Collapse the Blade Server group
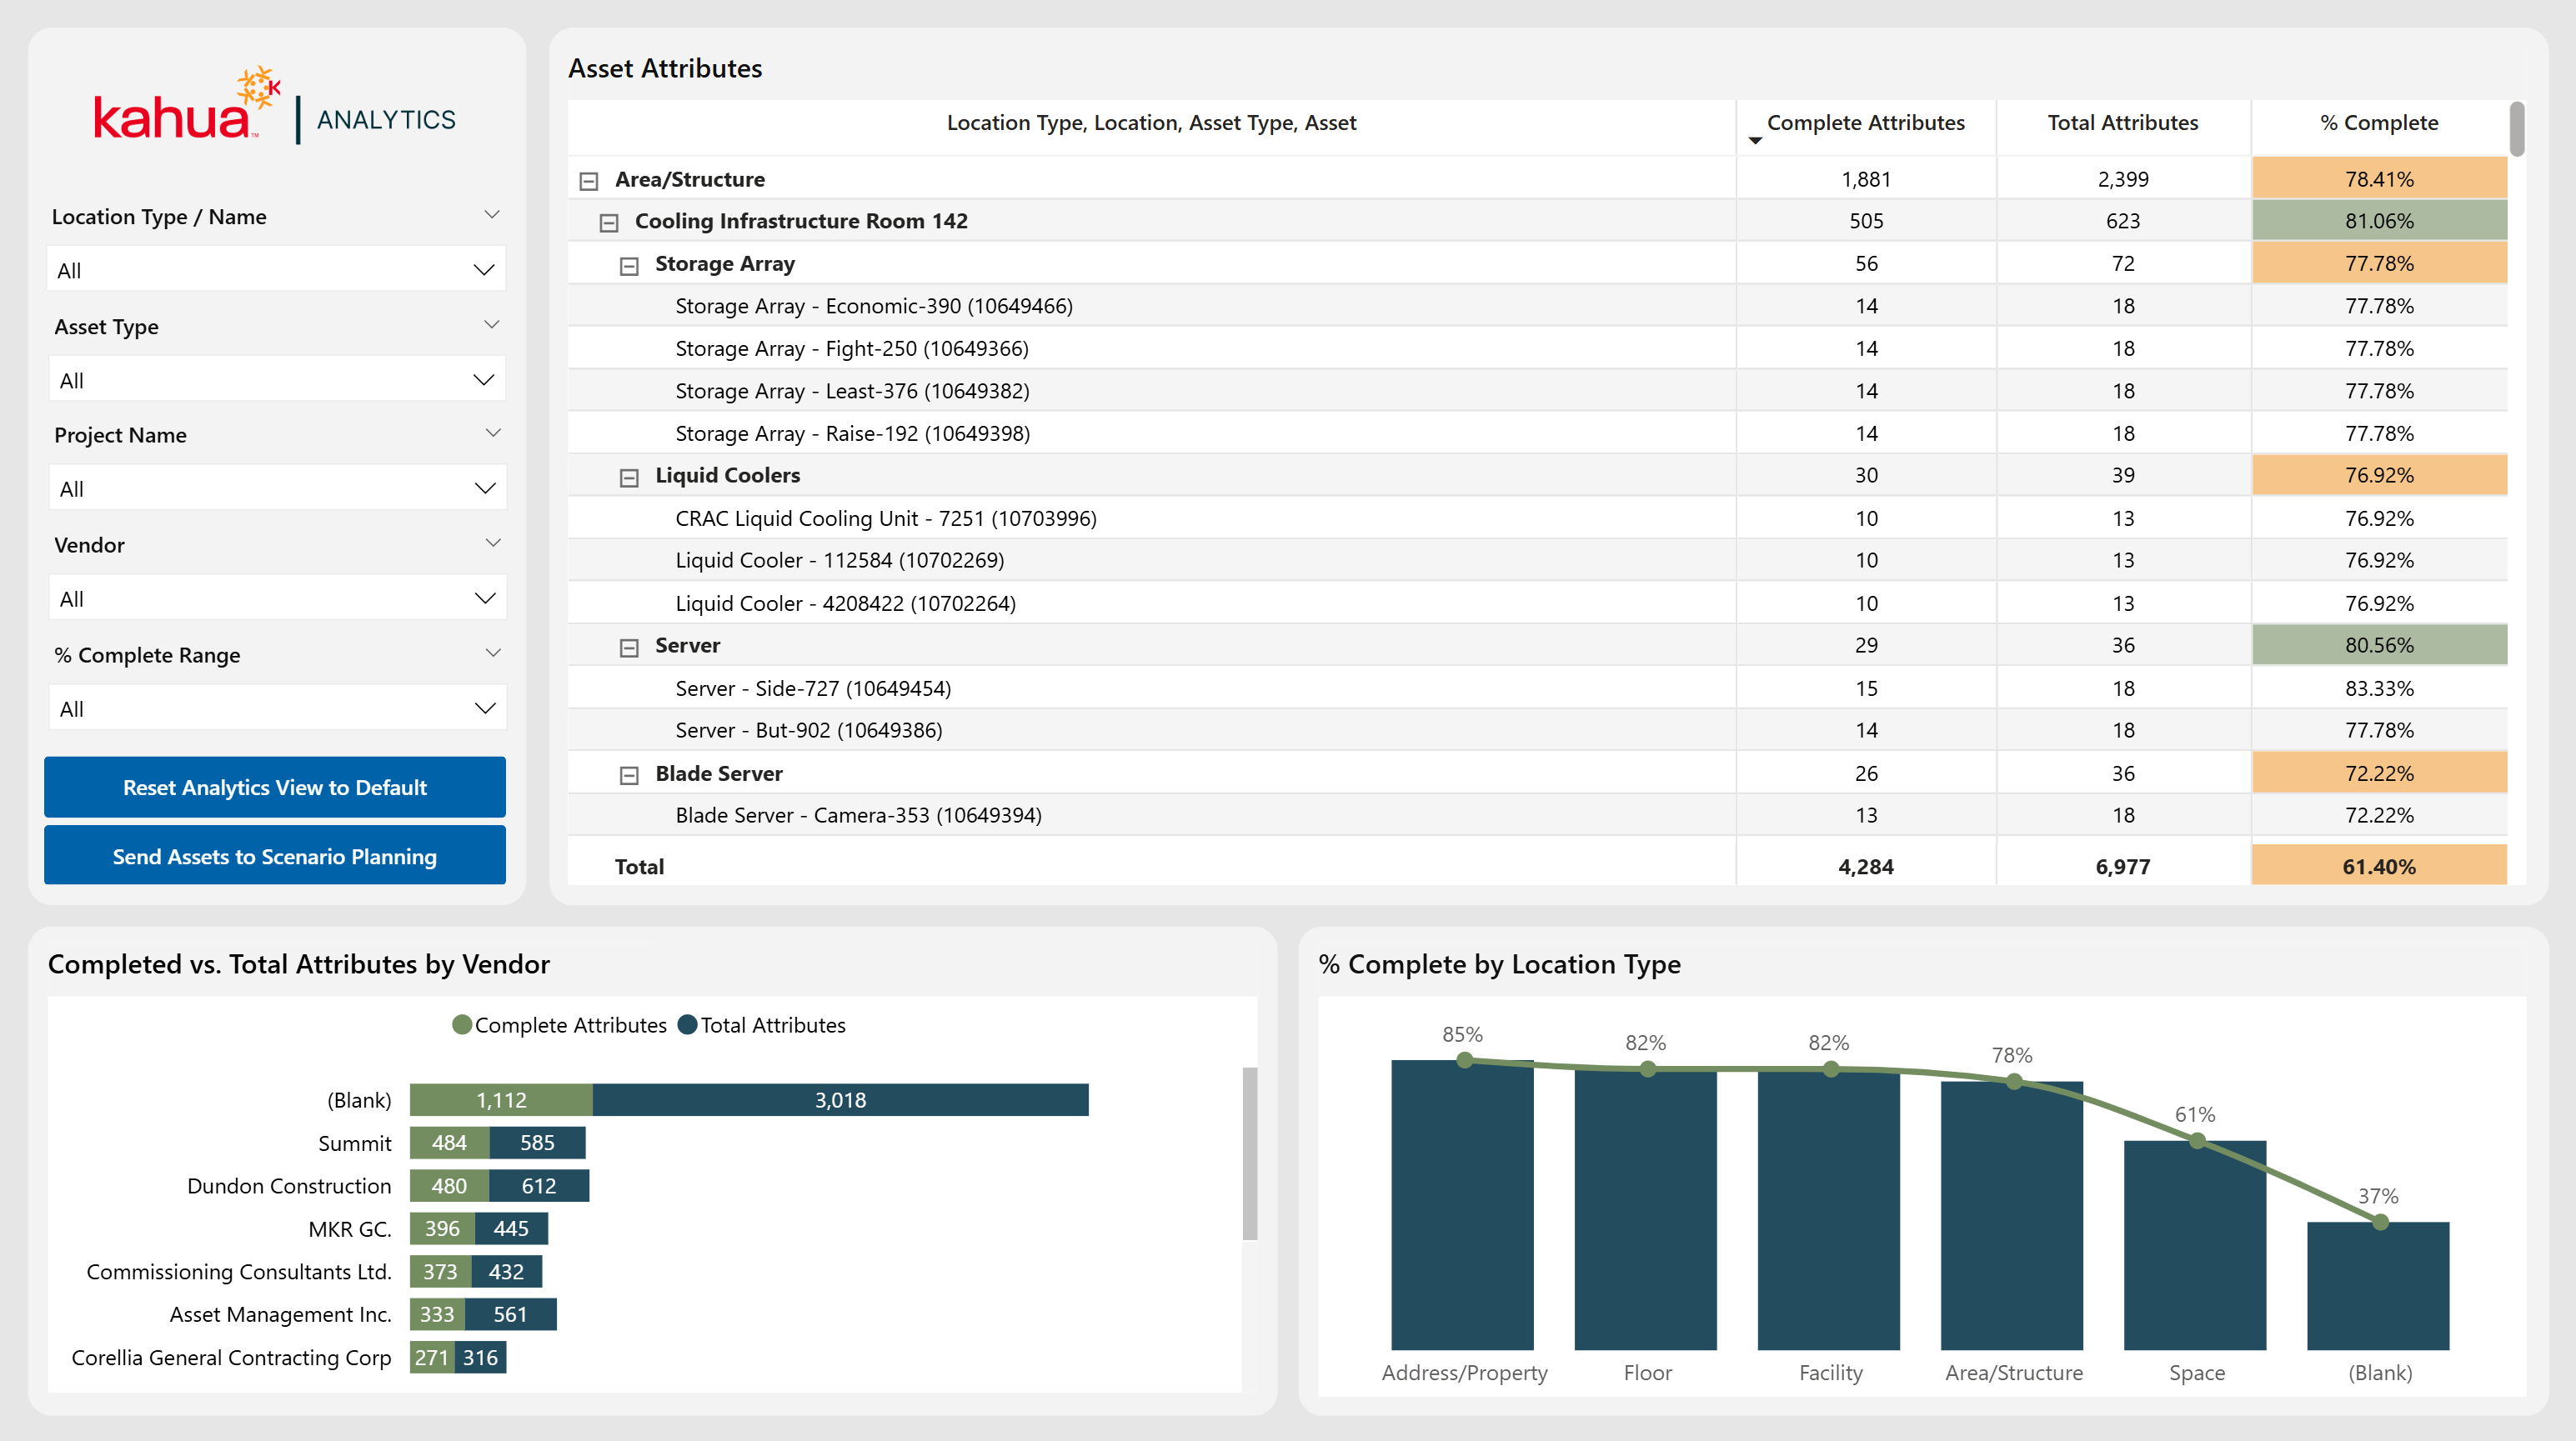Screen dimensions: 2576x1441 tap(629, 776)
